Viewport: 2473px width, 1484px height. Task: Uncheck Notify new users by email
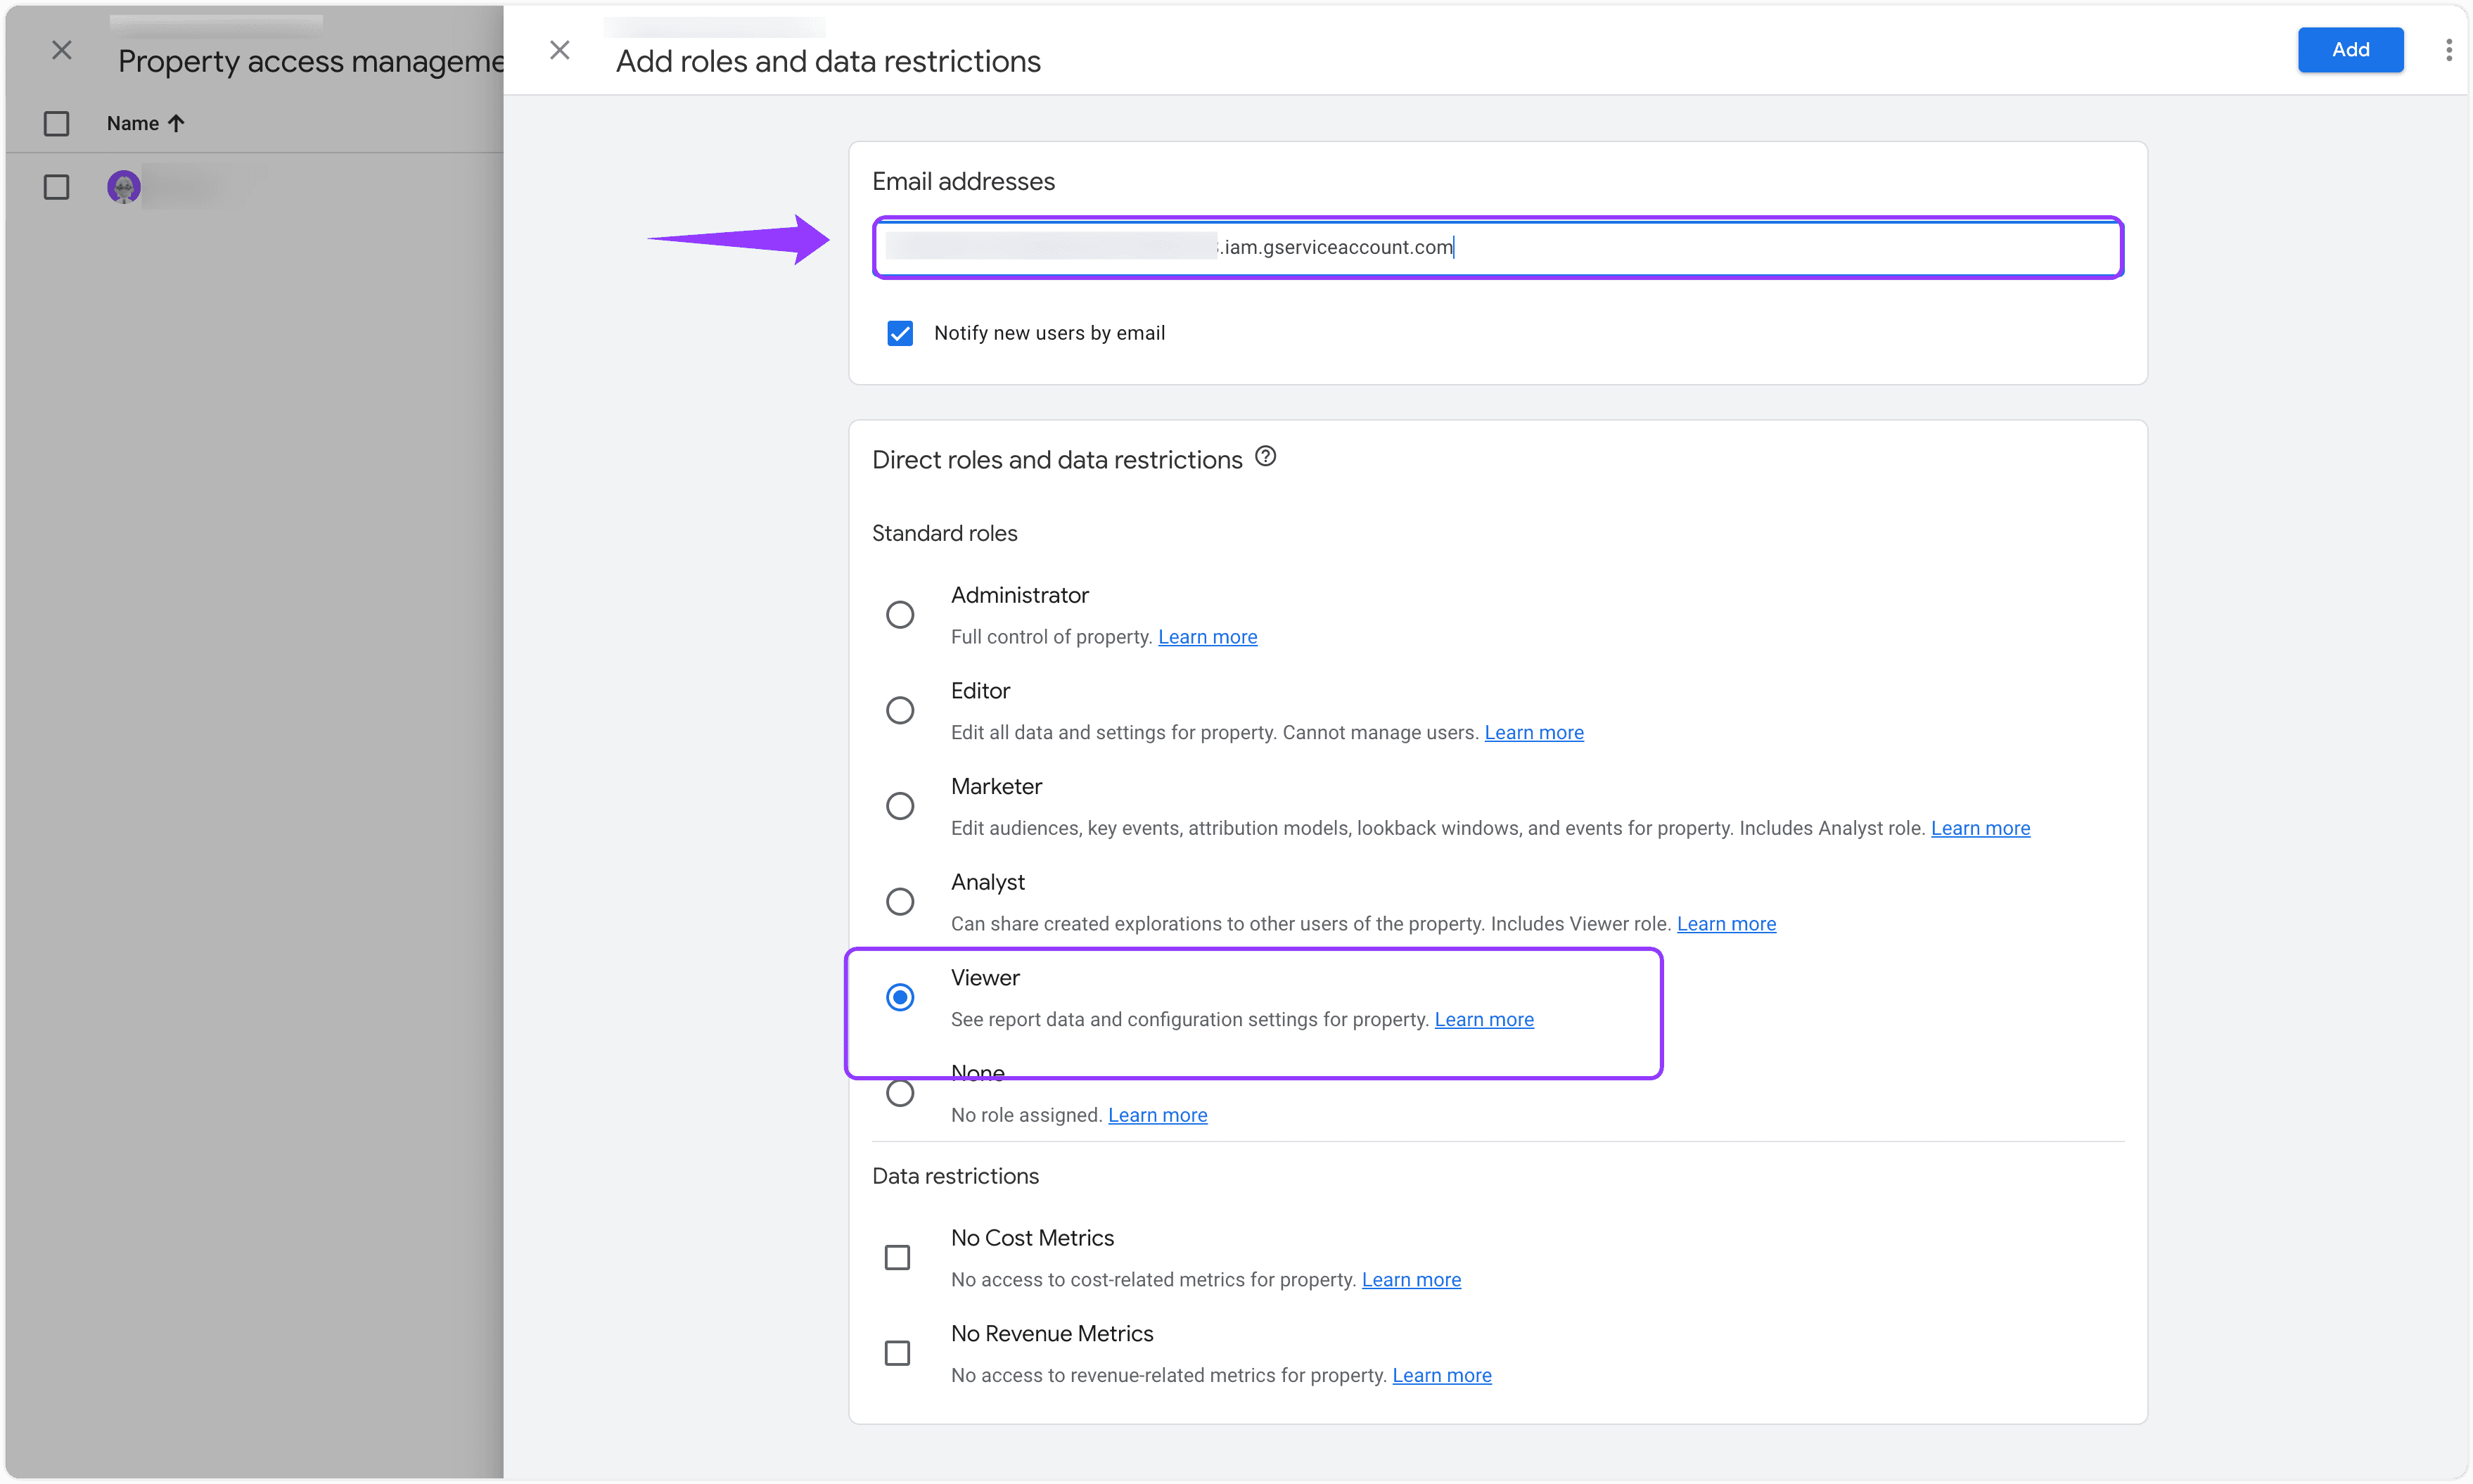[900, 333]
